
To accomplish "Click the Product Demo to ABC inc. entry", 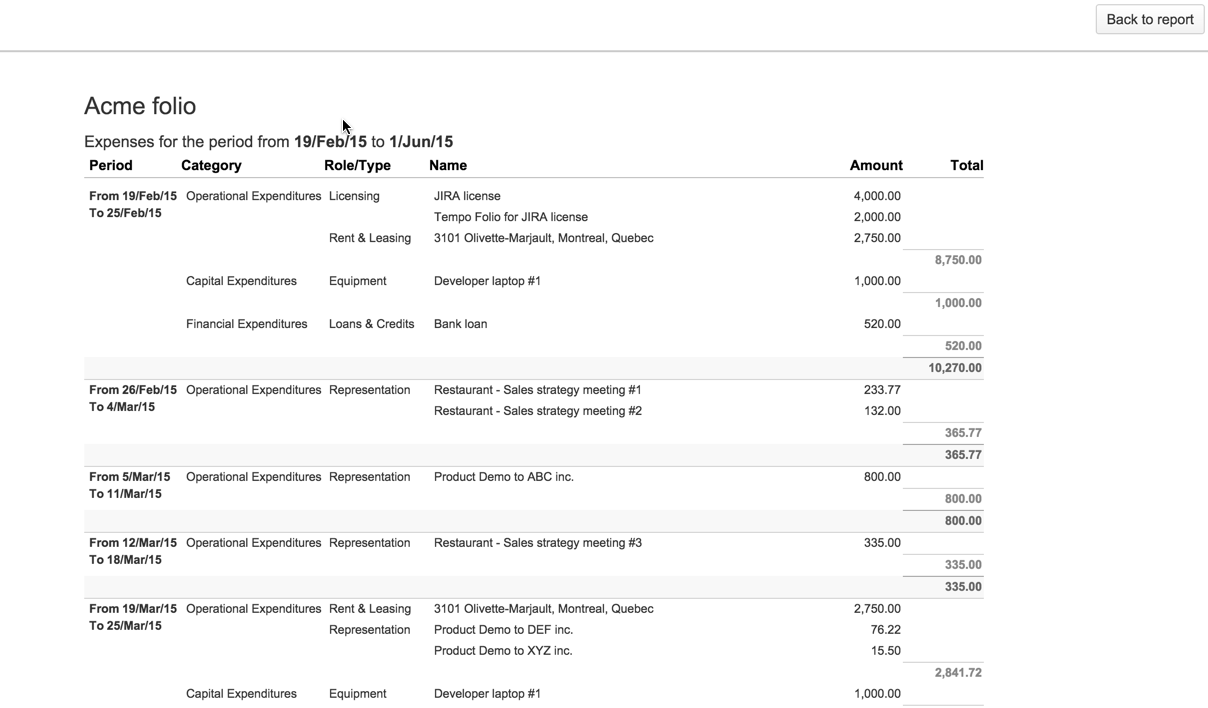I will 503,477.
